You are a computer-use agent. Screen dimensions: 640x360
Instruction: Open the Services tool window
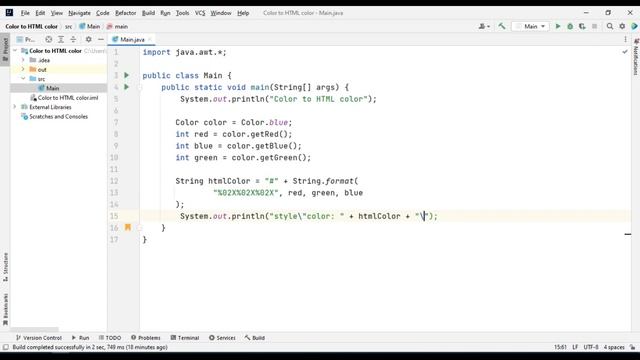(x=222, y=338)
